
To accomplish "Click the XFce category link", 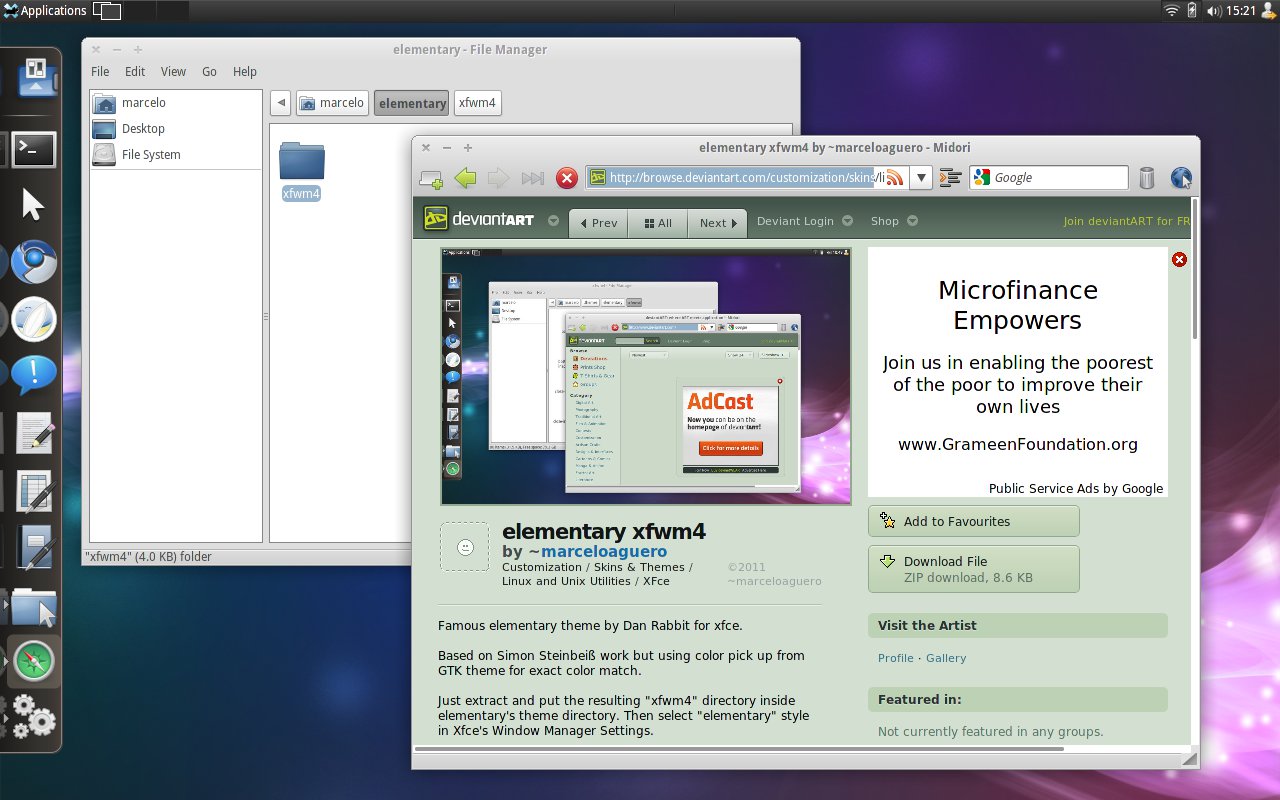I will [x=656, y=581].
